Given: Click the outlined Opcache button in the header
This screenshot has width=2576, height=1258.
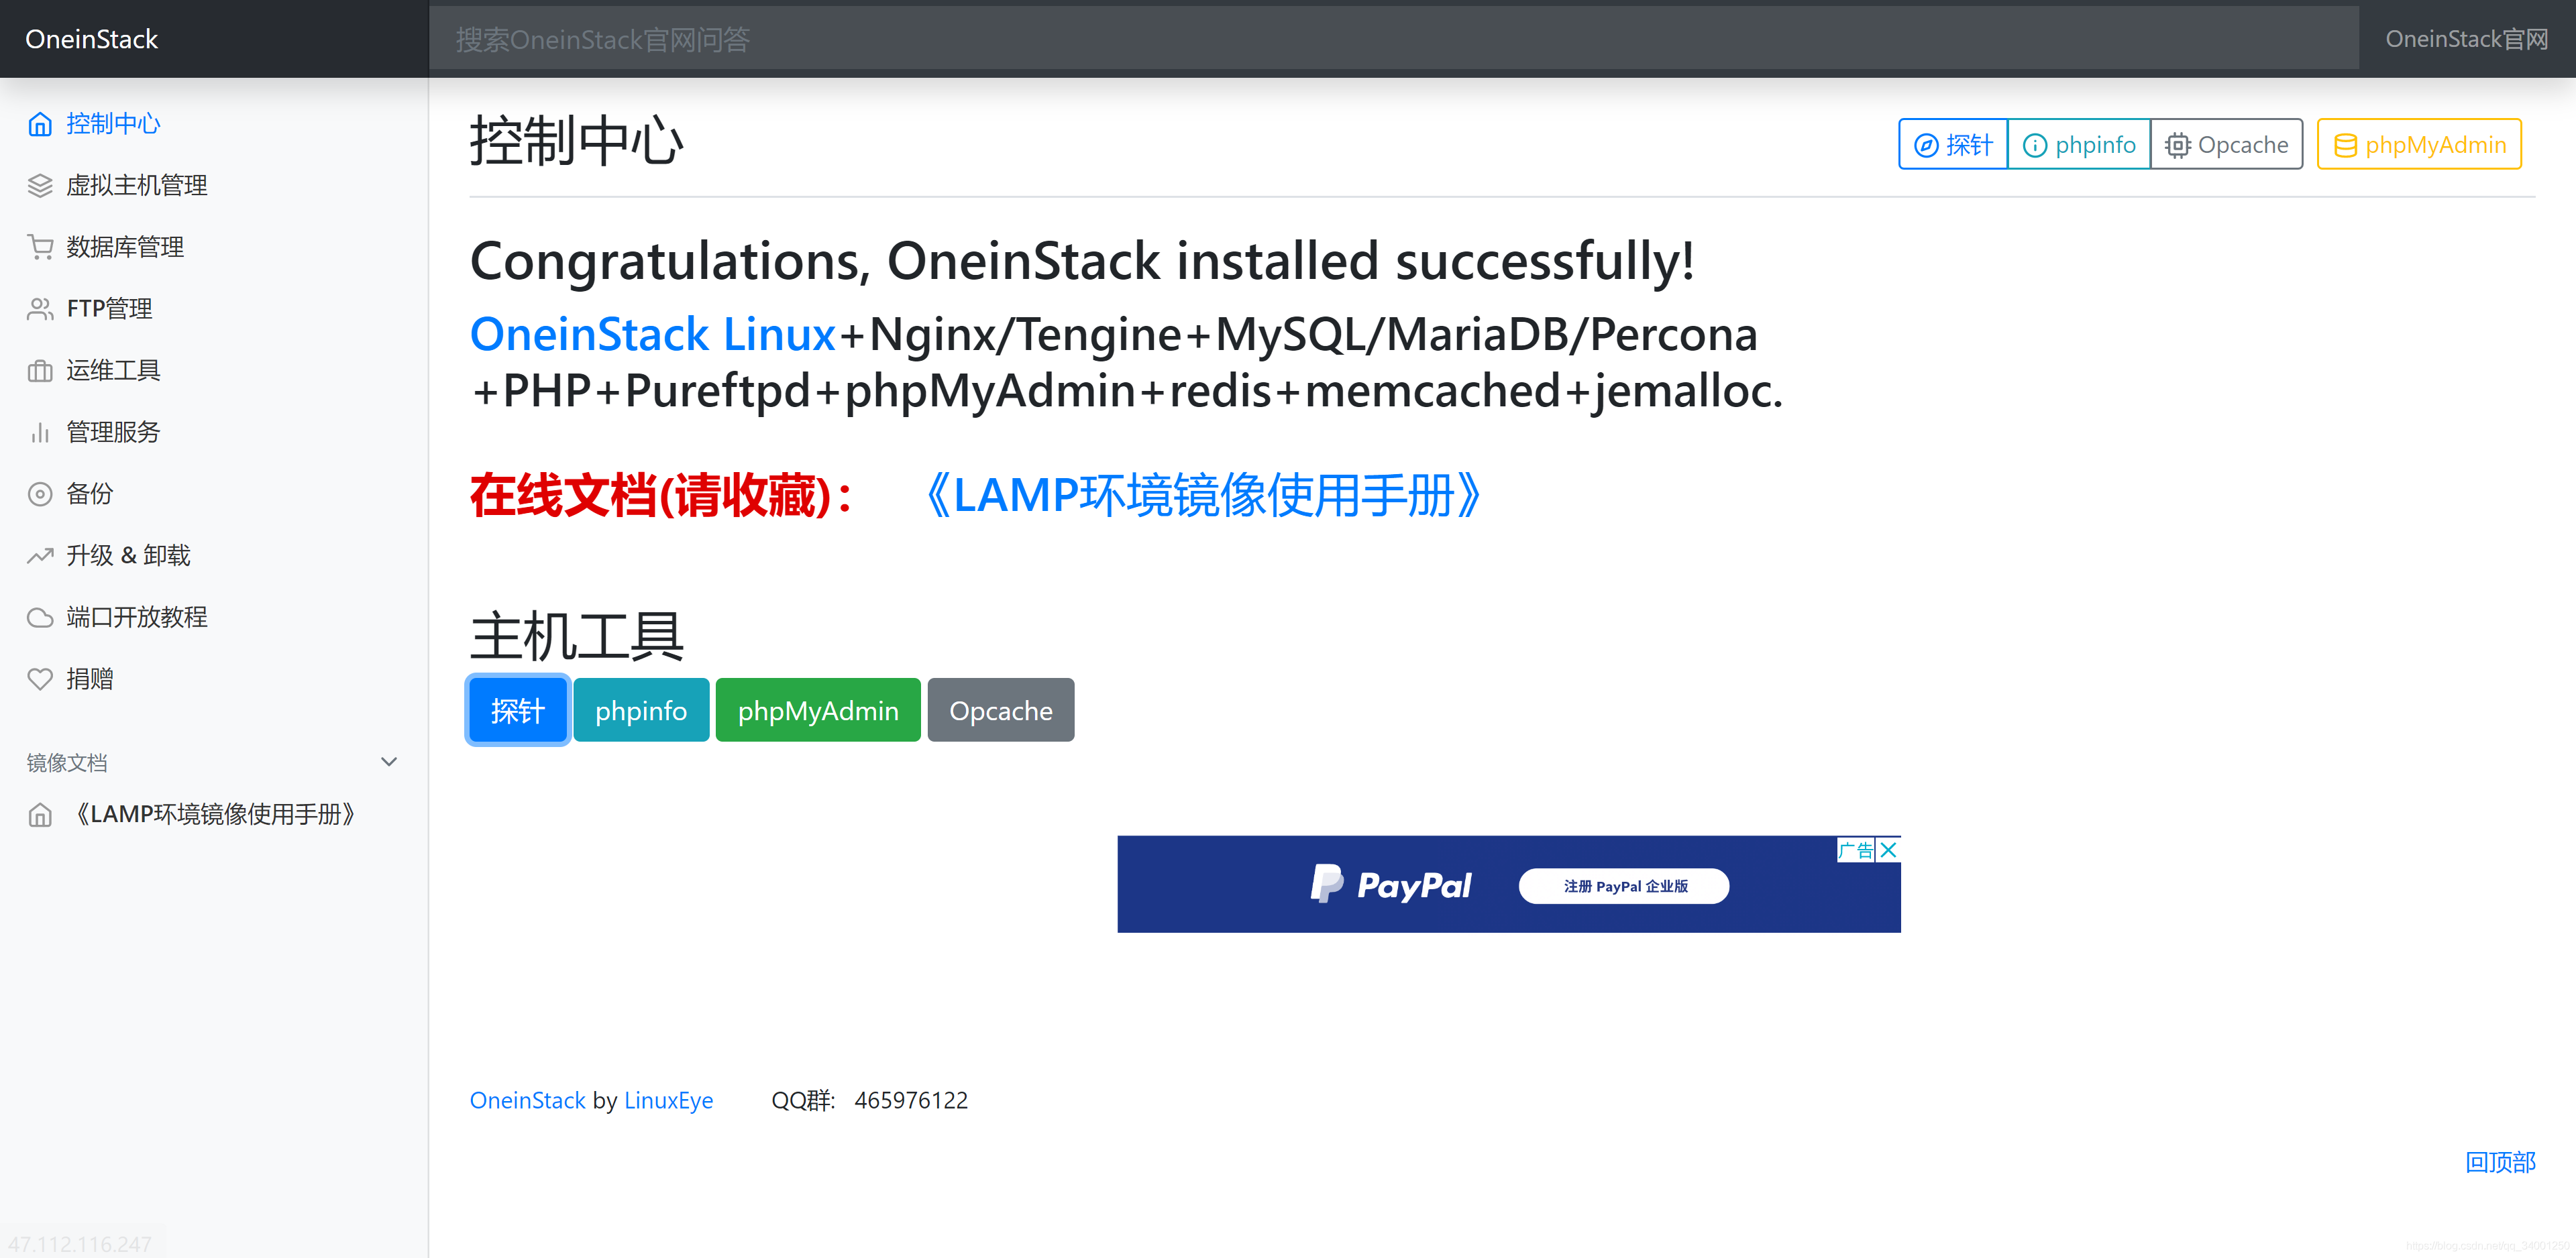Looking at the screenshot, I should (x=2227, y=145).
